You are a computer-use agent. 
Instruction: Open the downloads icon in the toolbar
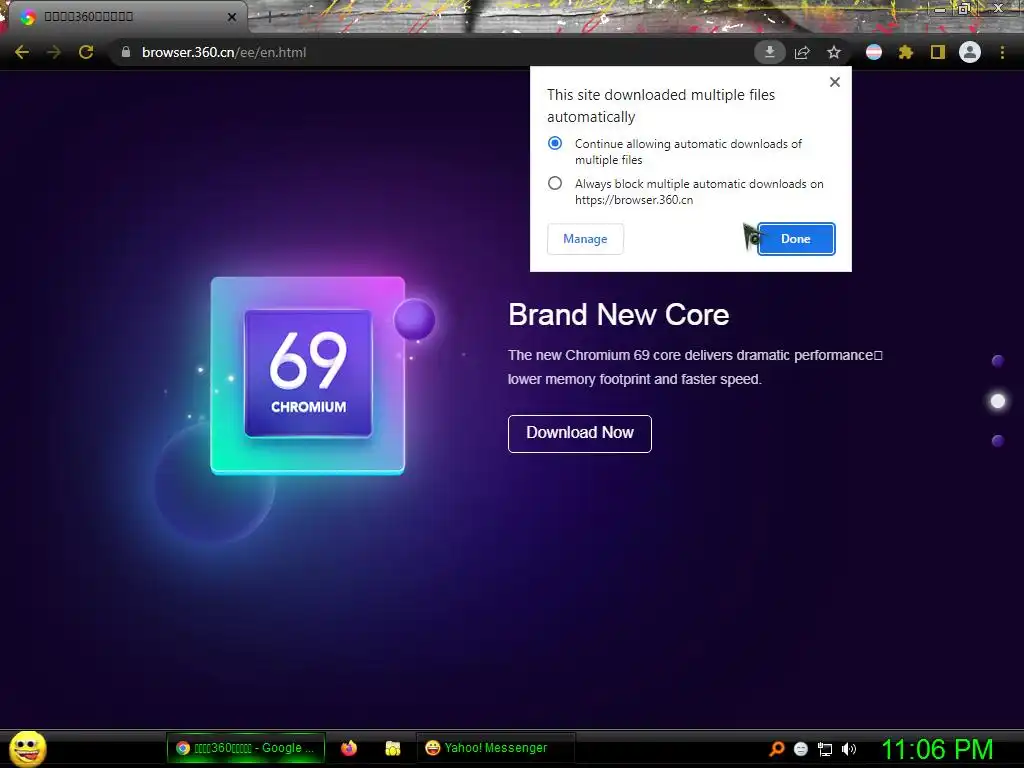(769, 52)
